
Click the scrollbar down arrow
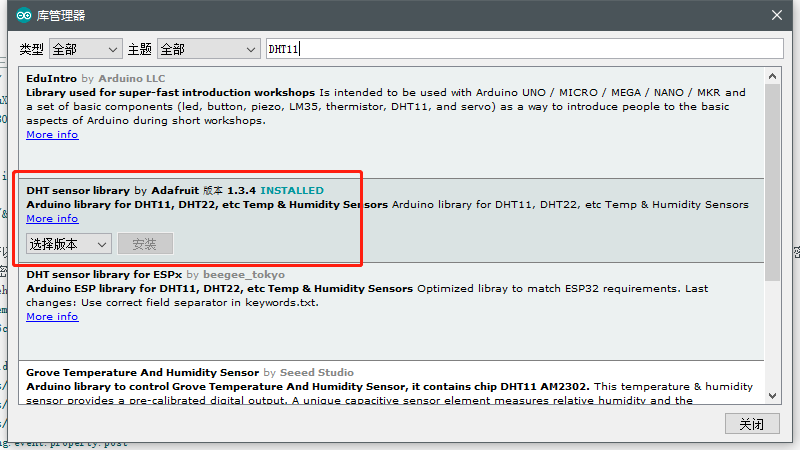pos(772,396)
